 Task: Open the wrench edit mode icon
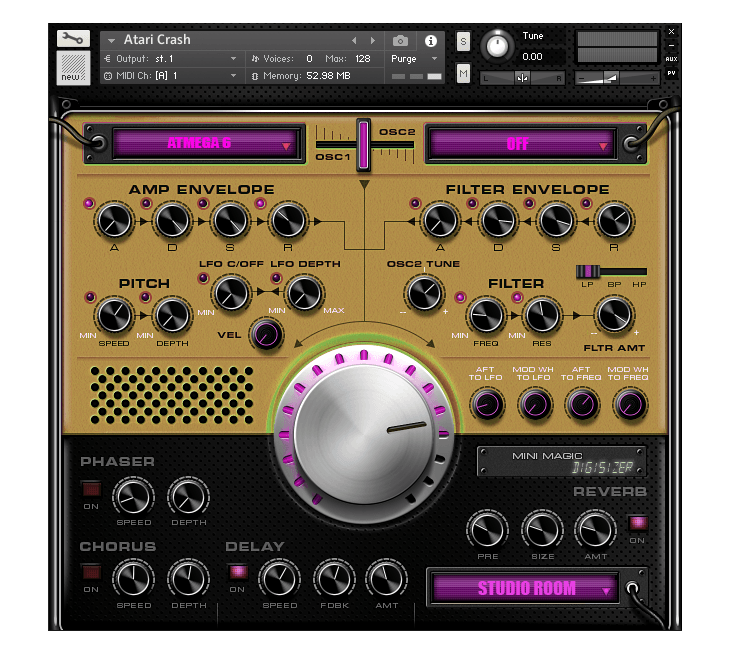click(x=72, y=39)
